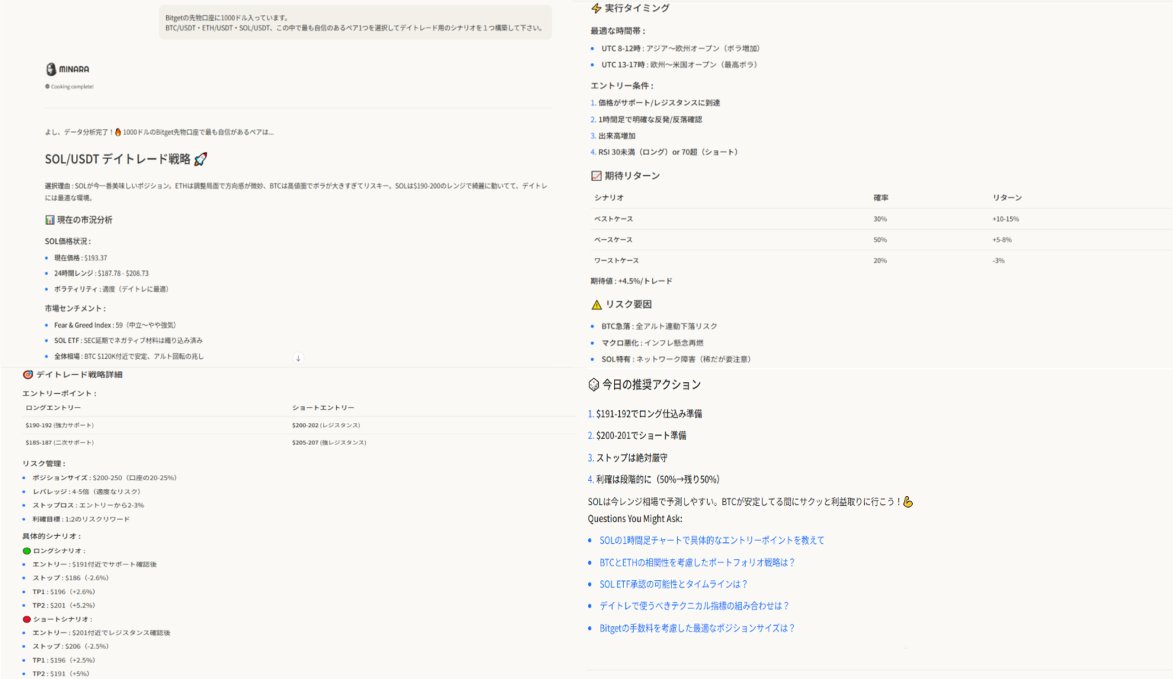Click the fire emoji in データ分析完了 line
Viewport: 1173px width, 679px height.
pos(117,132)
